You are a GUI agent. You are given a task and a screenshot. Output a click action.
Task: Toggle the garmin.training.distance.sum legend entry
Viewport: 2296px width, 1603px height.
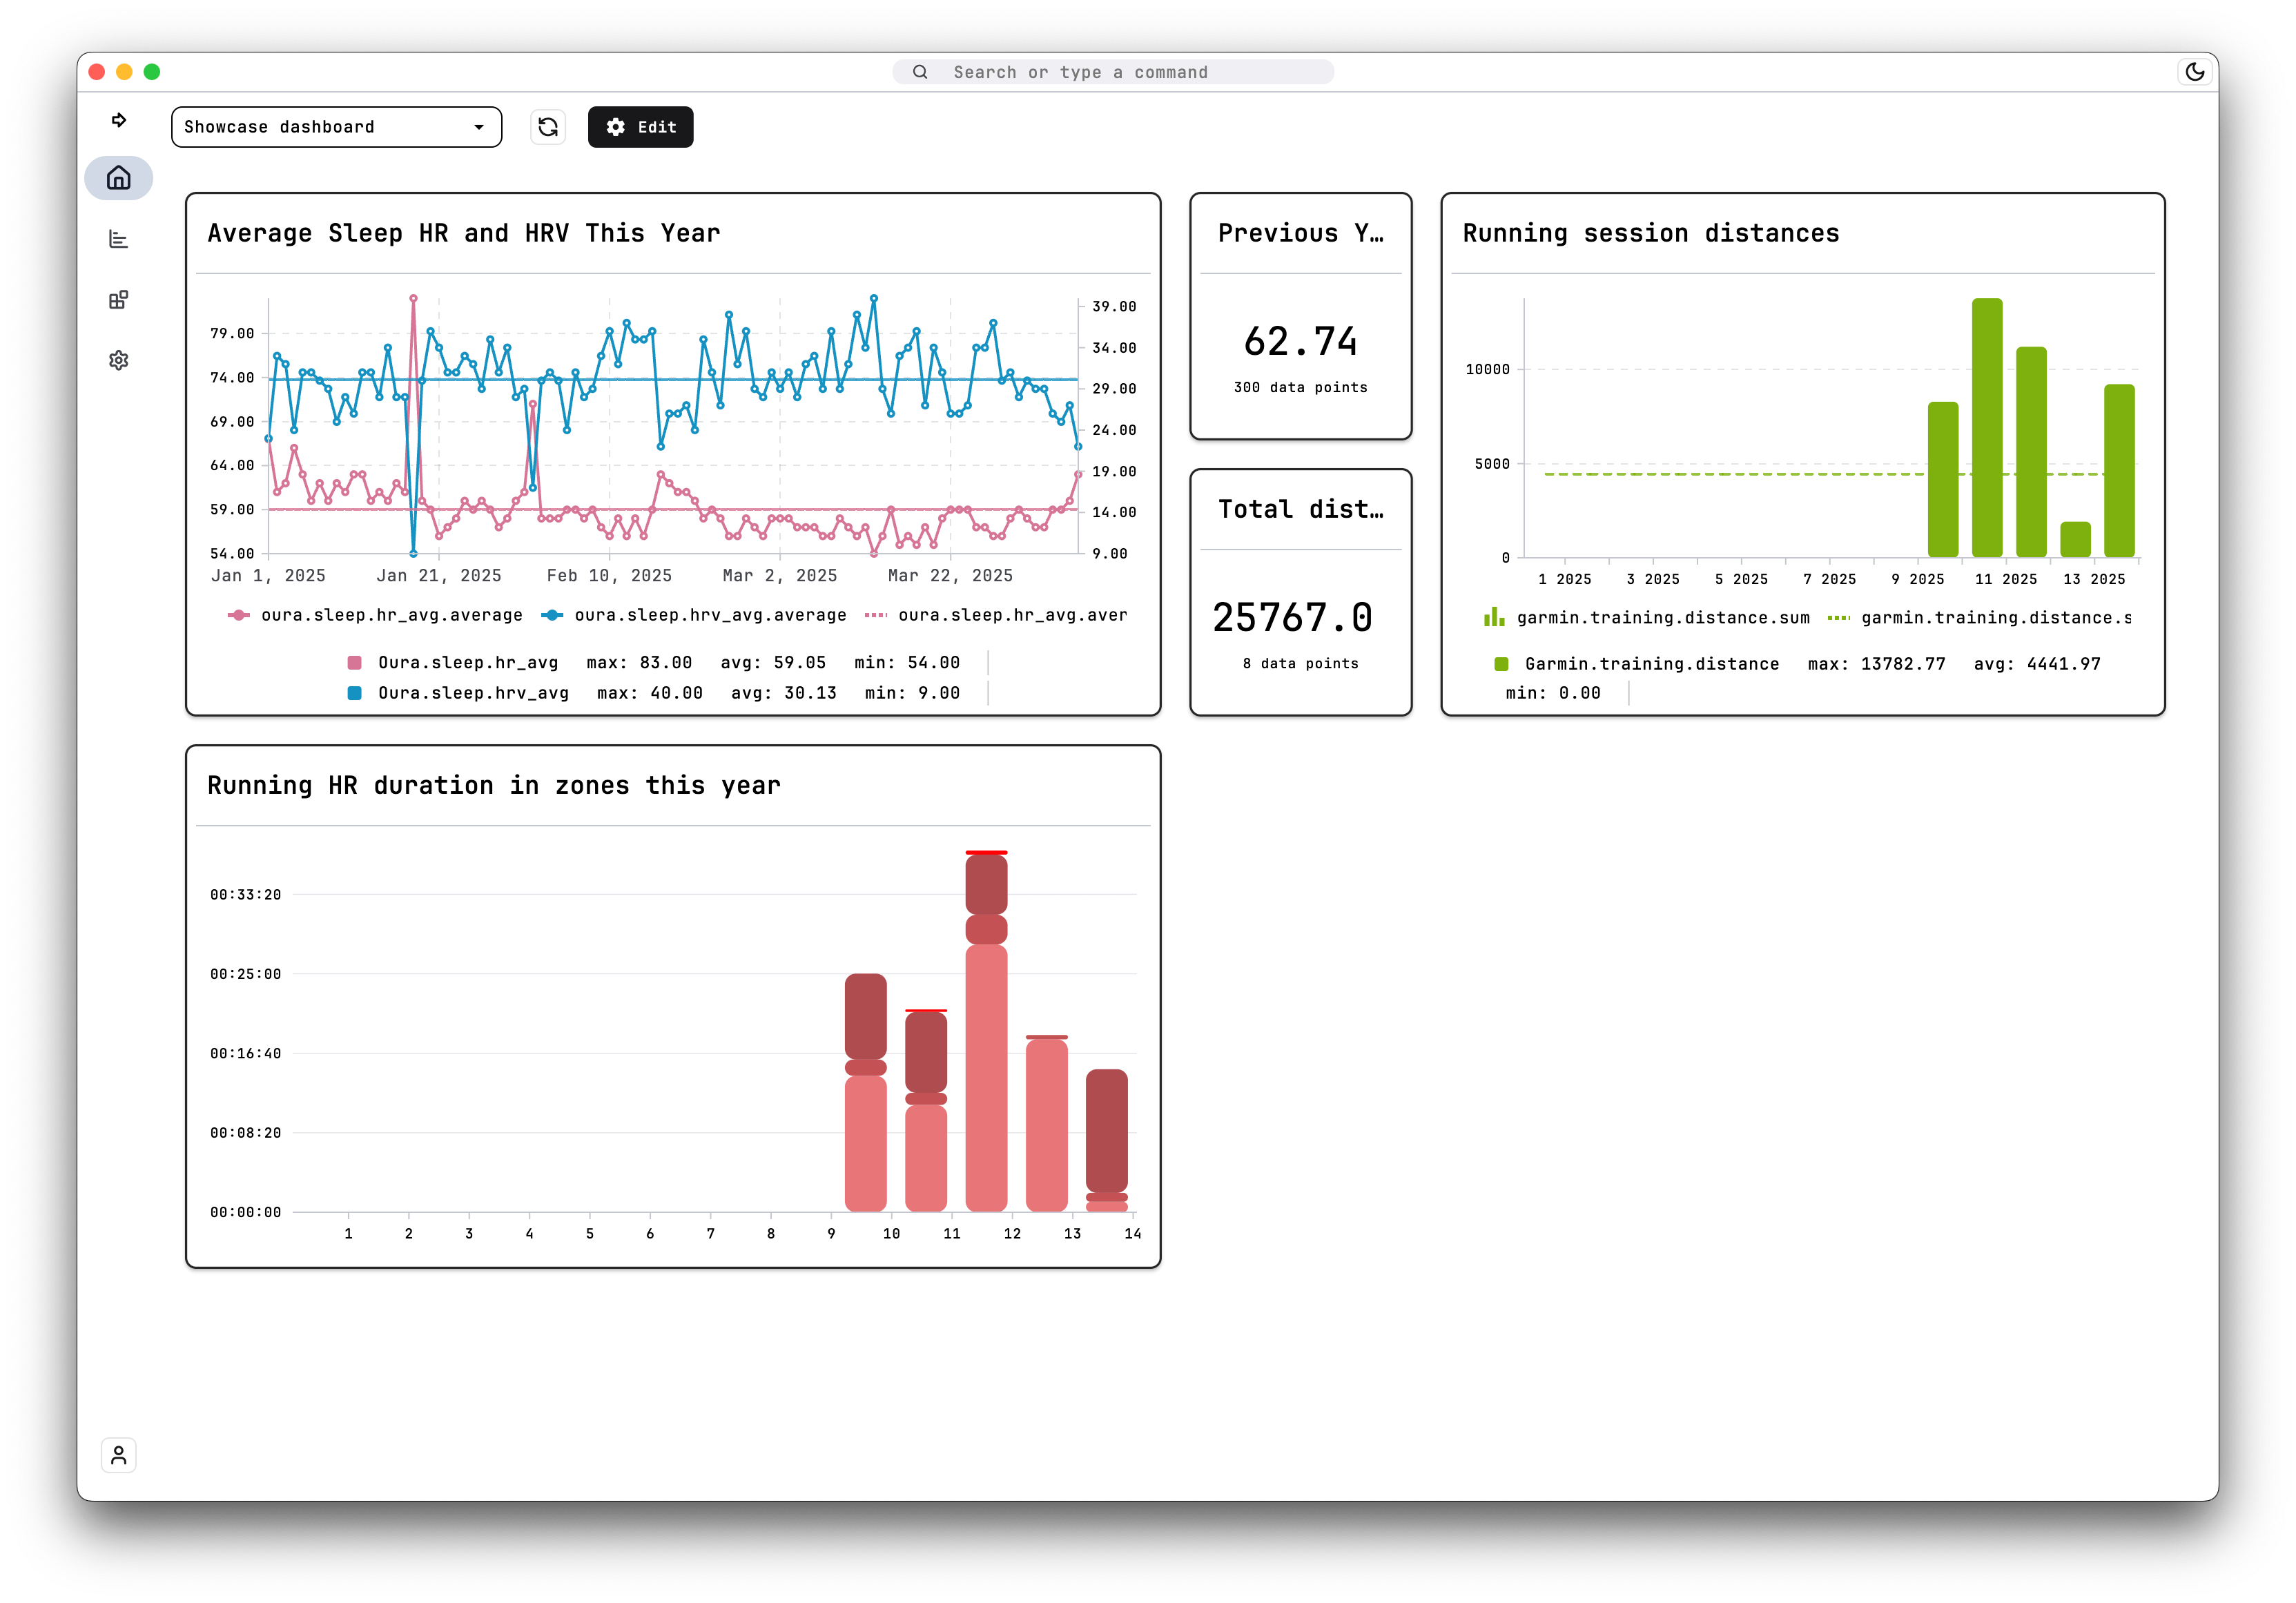(1661, 617)
